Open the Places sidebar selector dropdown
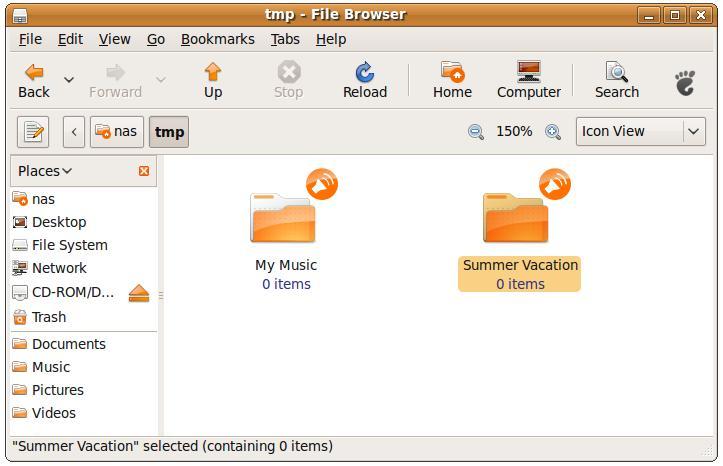This screenshot has height=466, width=723. 45,171
